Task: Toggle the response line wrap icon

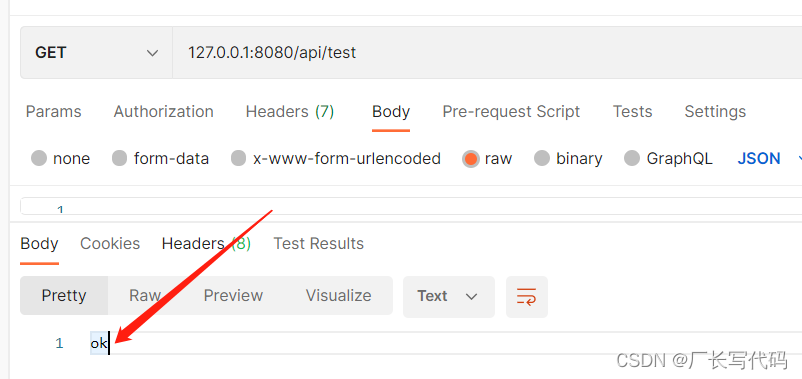Action: click(x=526, y=297)
